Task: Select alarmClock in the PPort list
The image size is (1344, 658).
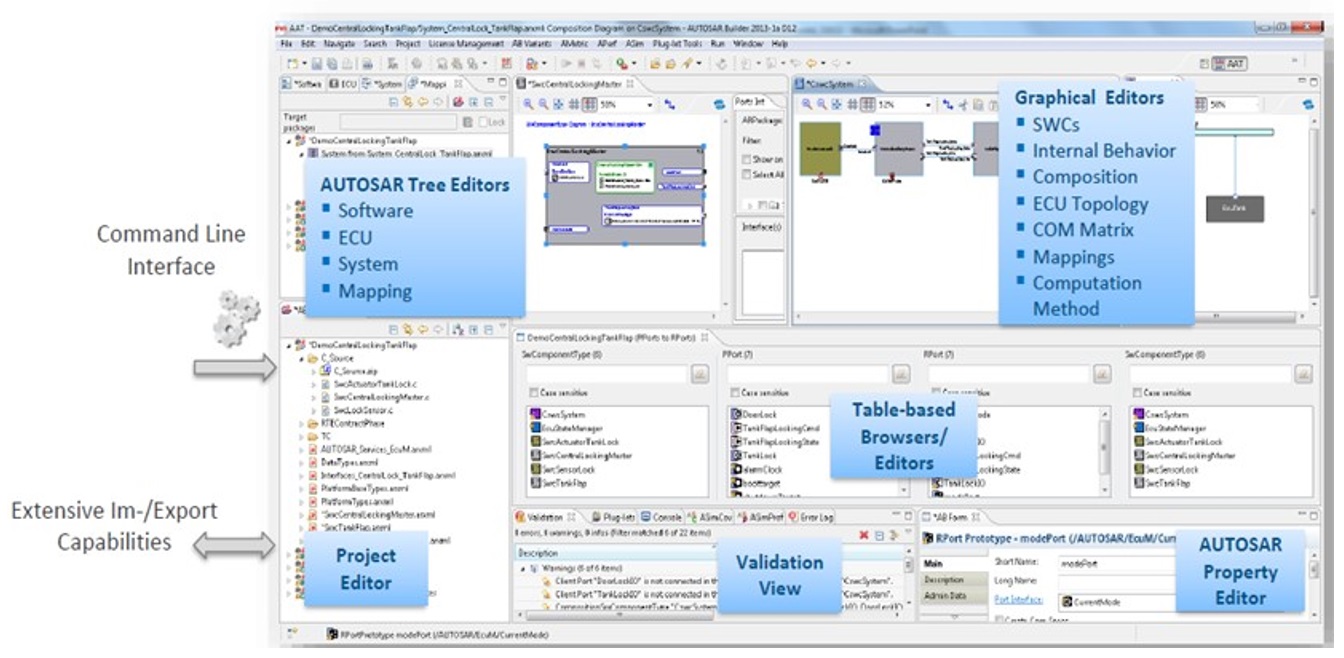Action: pos(757,469)
